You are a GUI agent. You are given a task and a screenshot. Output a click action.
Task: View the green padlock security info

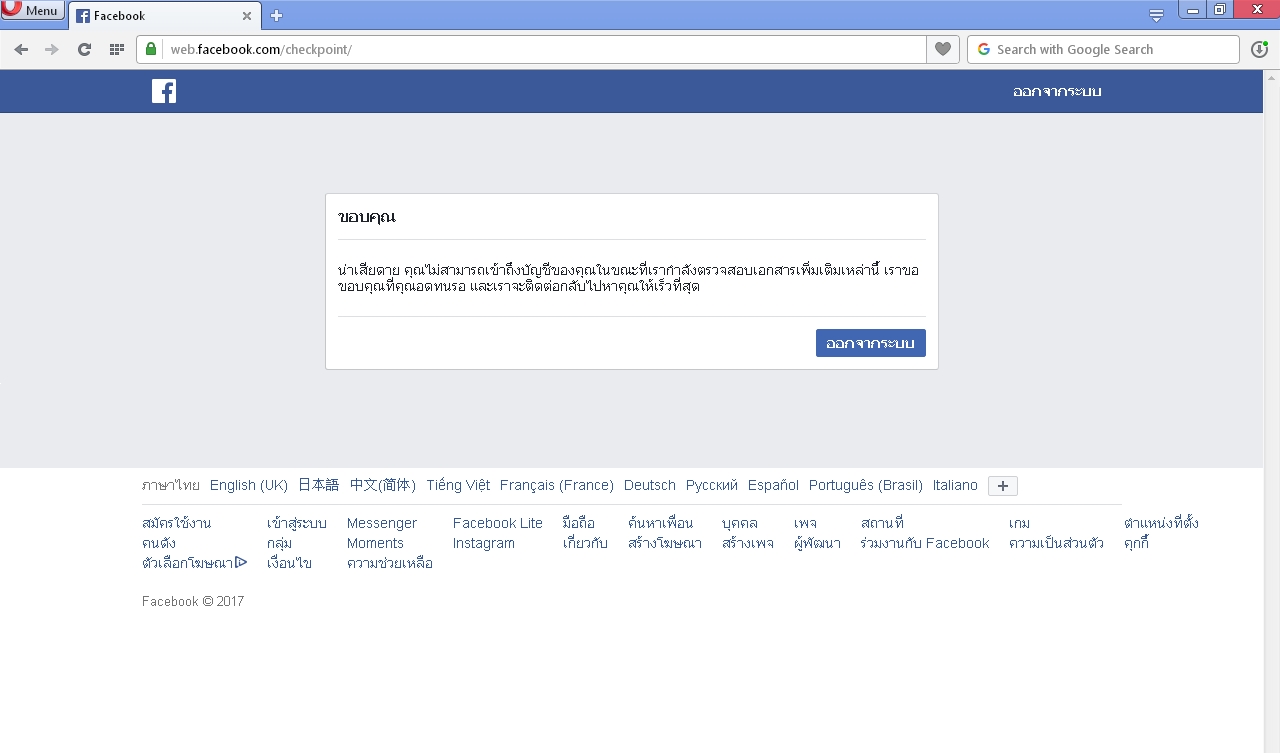pos(151,49)
